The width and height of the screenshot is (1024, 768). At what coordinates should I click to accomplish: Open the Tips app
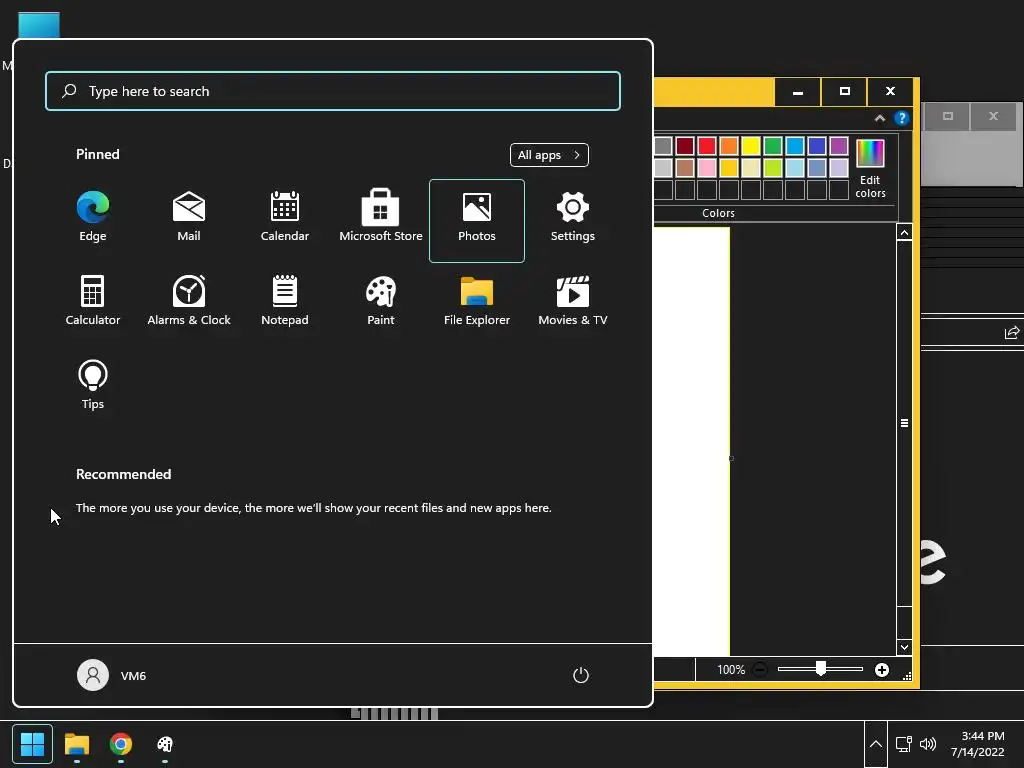[x=93, y=385]
